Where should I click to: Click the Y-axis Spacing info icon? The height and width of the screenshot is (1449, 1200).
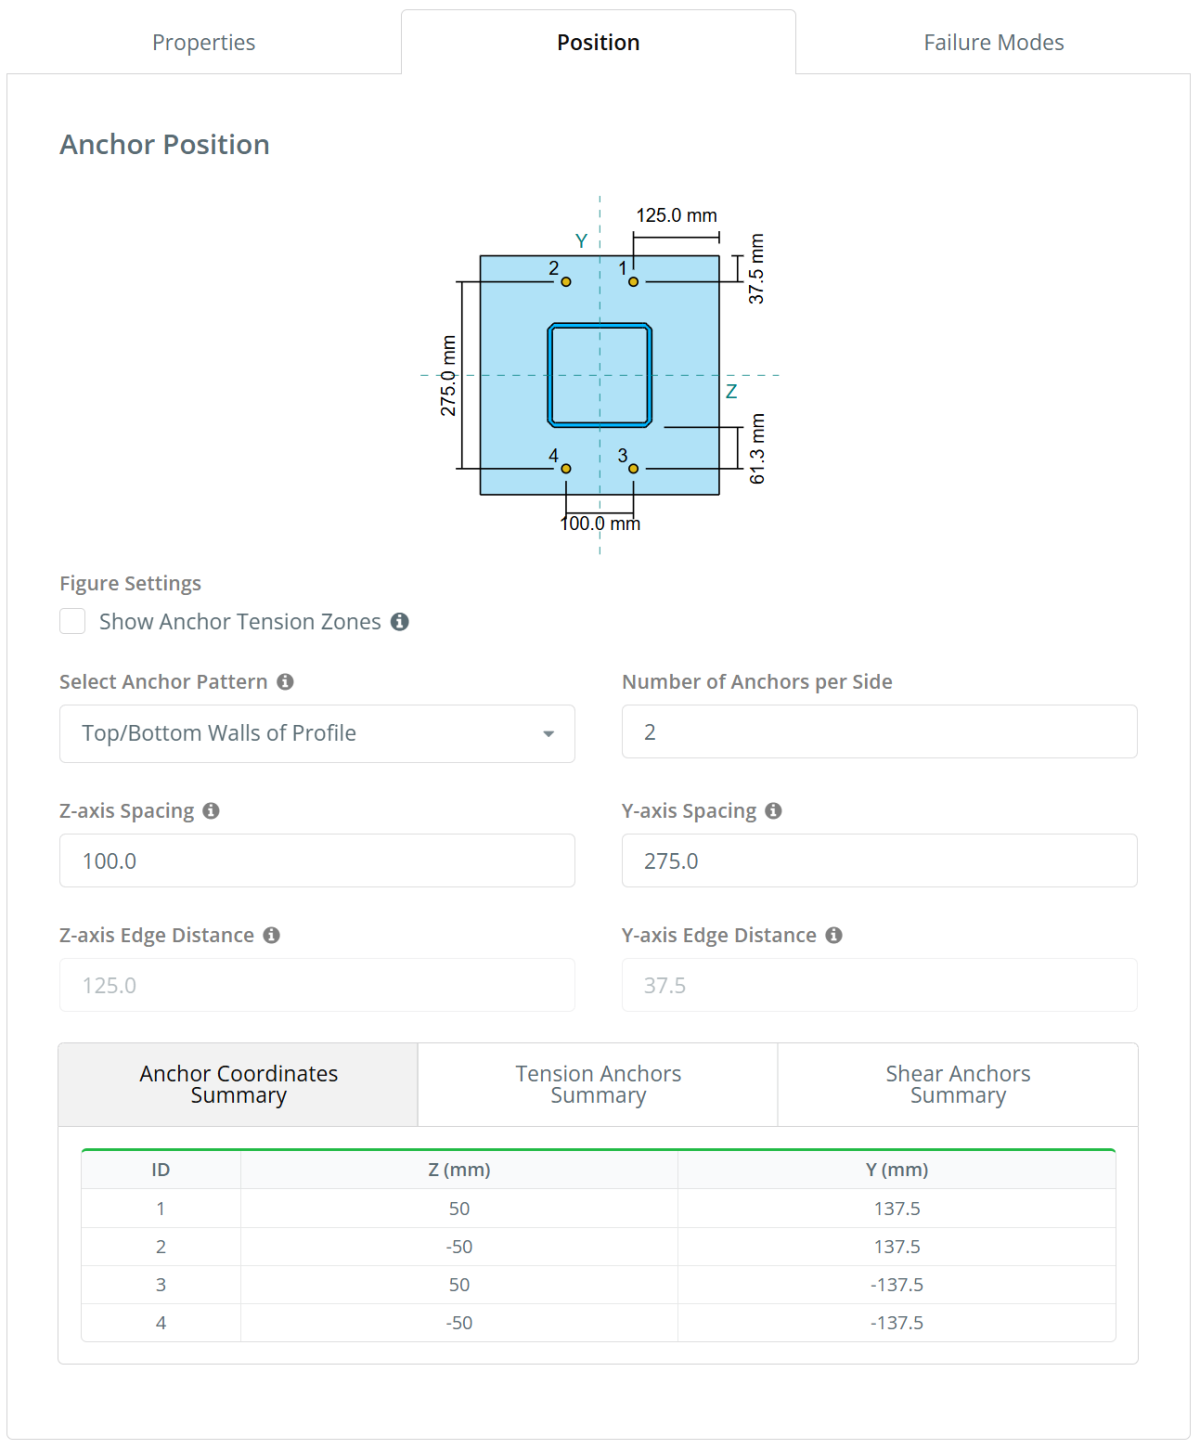[x=773, y=811]
